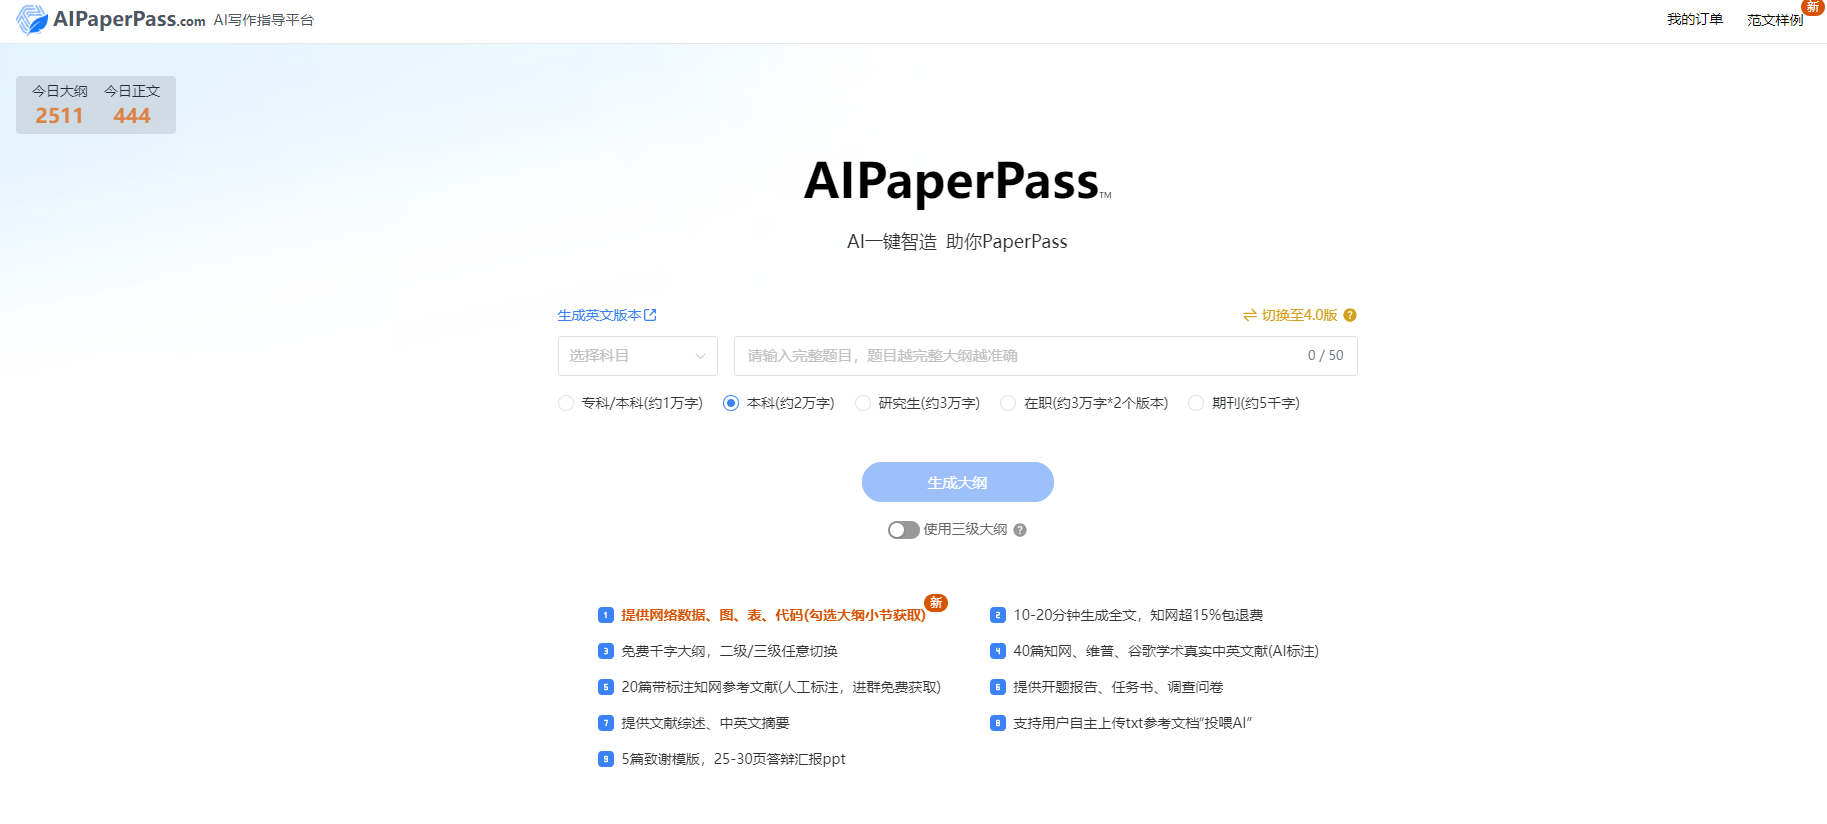Toggle the 使用三级大纲 switch
This screenshot has width=1827, height=824.
pos(904,530)
